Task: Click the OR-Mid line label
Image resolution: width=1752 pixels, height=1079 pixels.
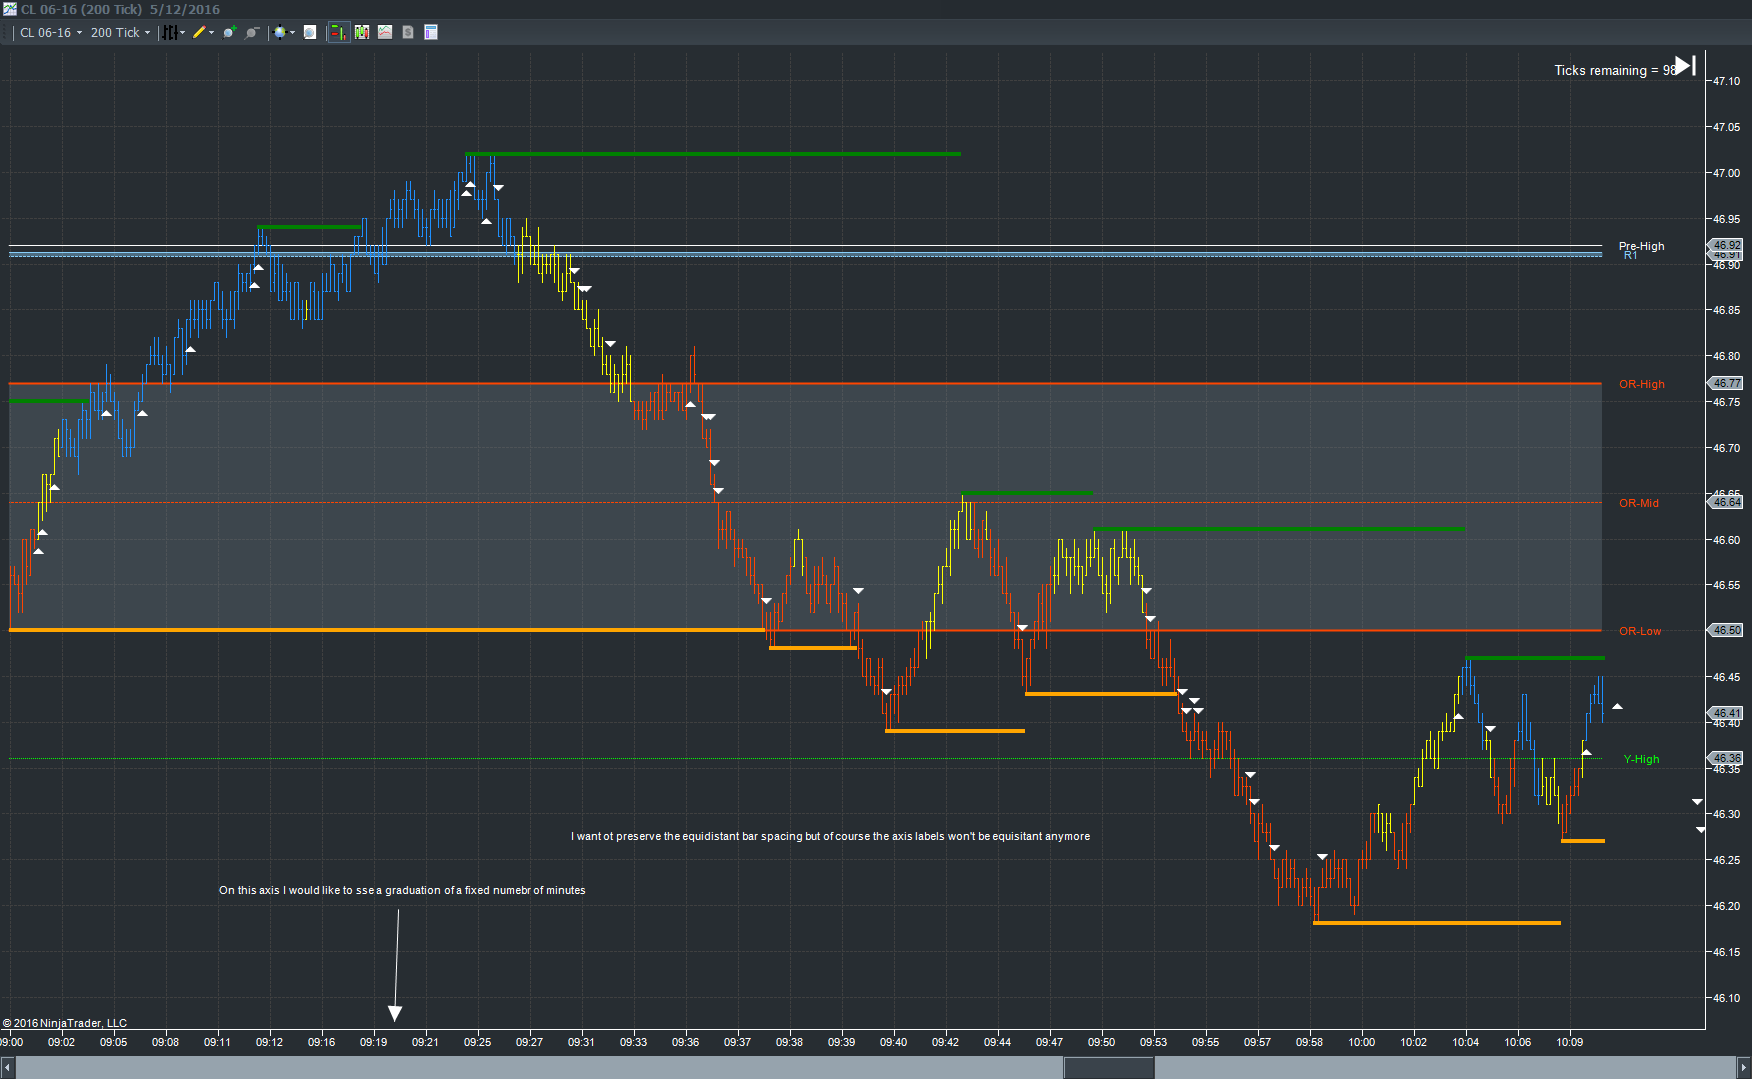Action: pyautogui.click(x=1638, y=503)
